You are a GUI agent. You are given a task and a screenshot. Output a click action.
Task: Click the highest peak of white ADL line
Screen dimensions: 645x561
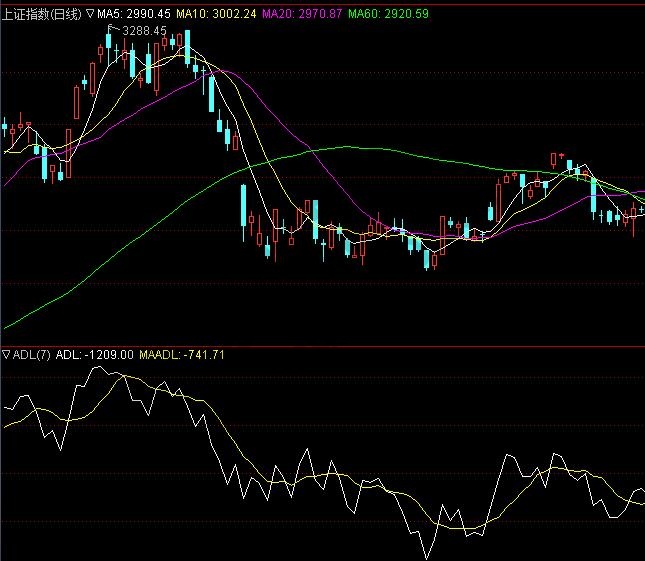click(97, 367)
